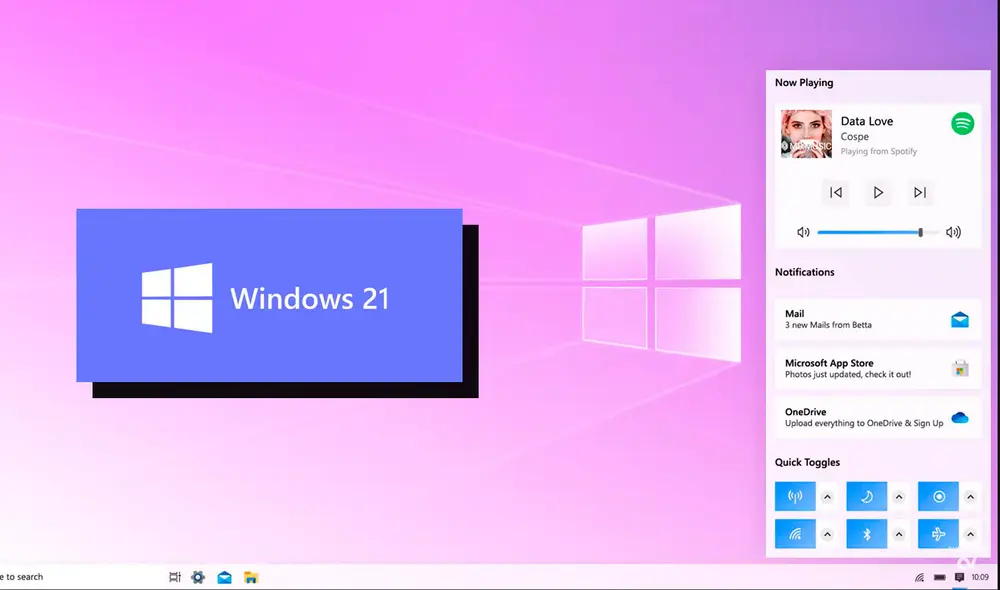This screenshot has height=590, width=1000.
Task: Toggle the Bluetooth quick toggle
Action: [866, 533]
